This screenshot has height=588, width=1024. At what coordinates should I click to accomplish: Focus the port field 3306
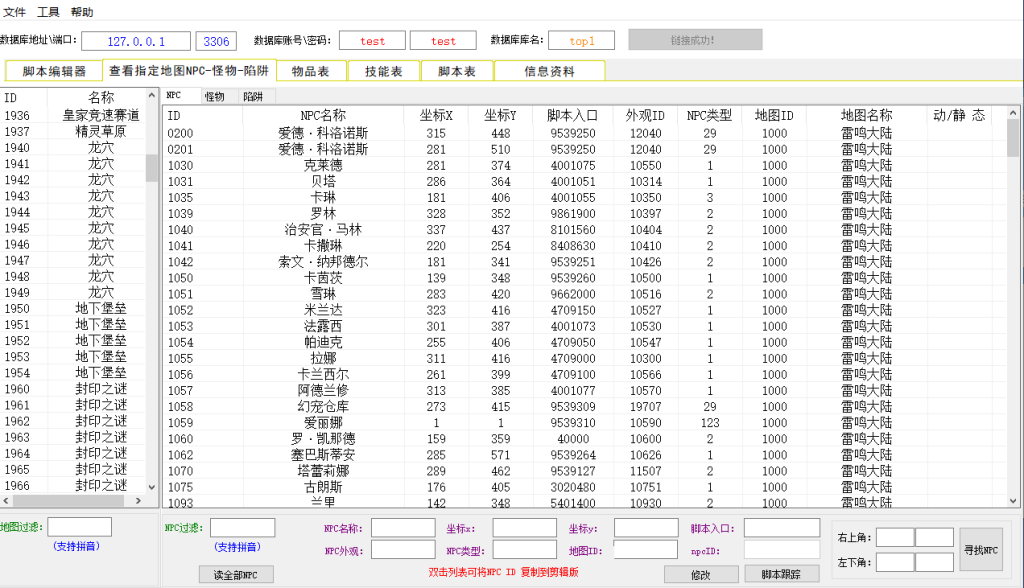coord(216,41)
